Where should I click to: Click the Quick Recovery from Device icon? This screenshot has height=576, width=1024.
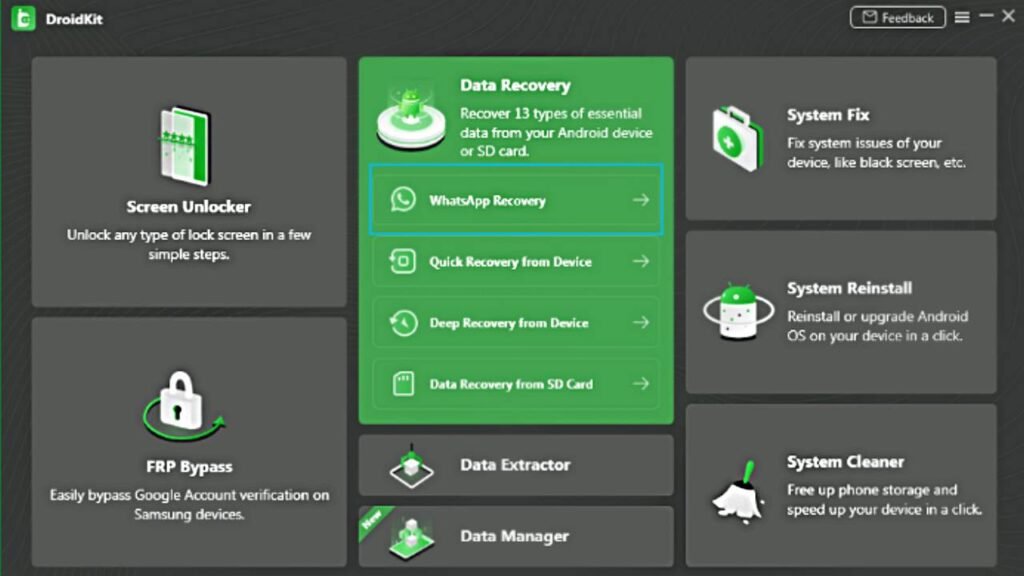pos(402,261)
